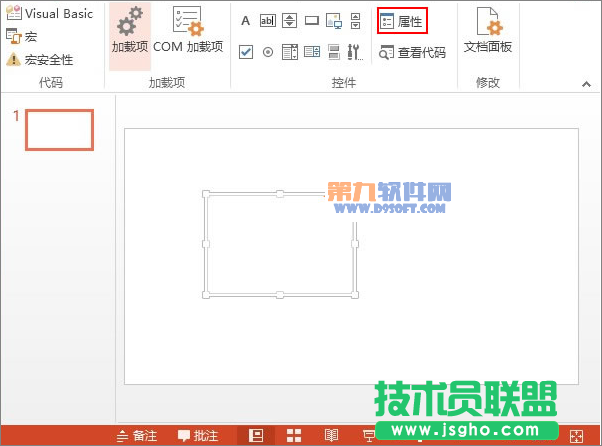Open the Visual Basic editor

50,13
